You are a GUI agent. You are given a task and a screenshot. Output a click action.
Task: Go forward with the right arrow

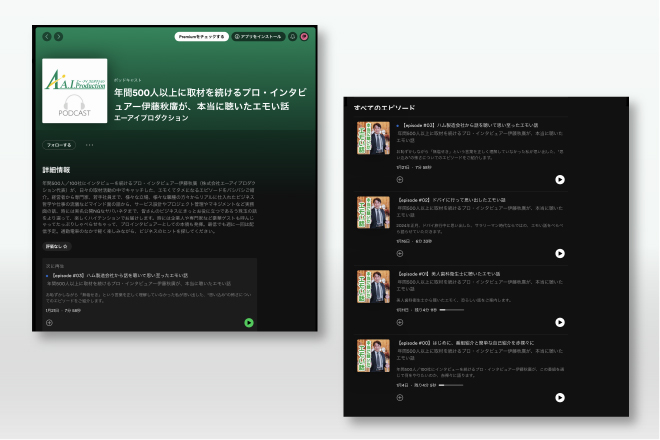click(58, 36)
